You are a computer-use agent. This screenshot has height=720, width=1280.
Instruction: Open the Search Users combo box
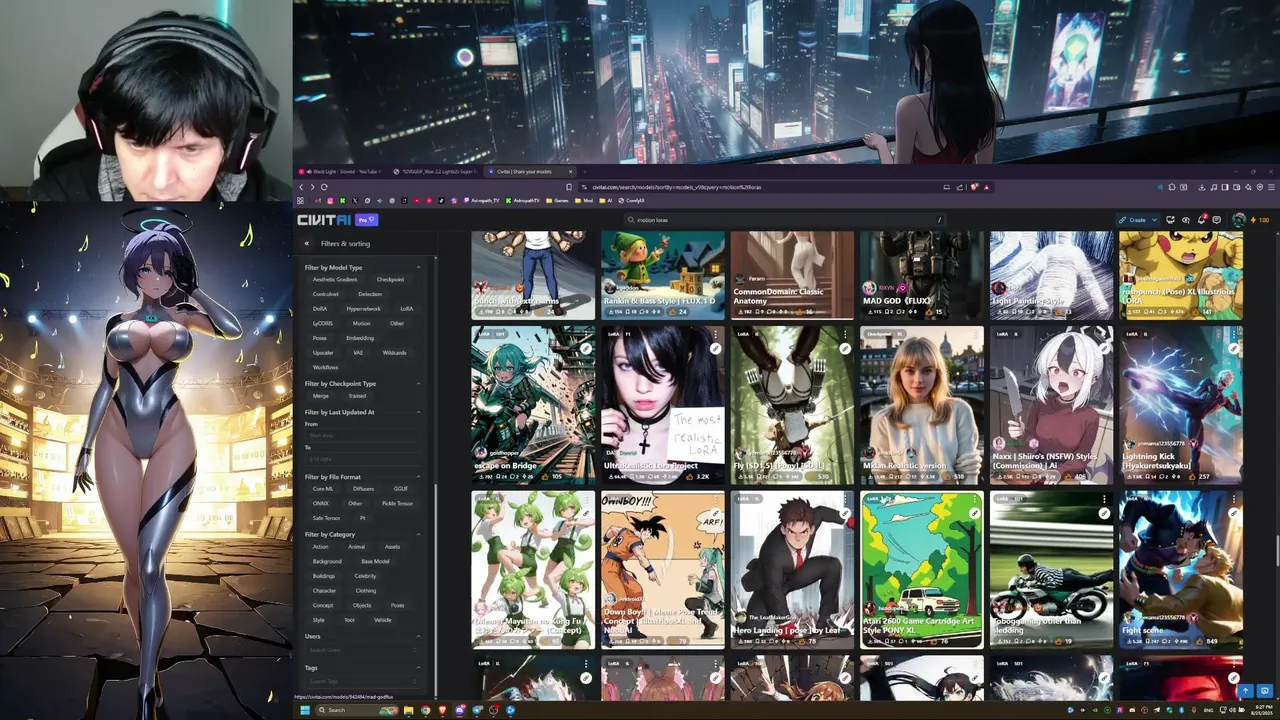point(362,650)
